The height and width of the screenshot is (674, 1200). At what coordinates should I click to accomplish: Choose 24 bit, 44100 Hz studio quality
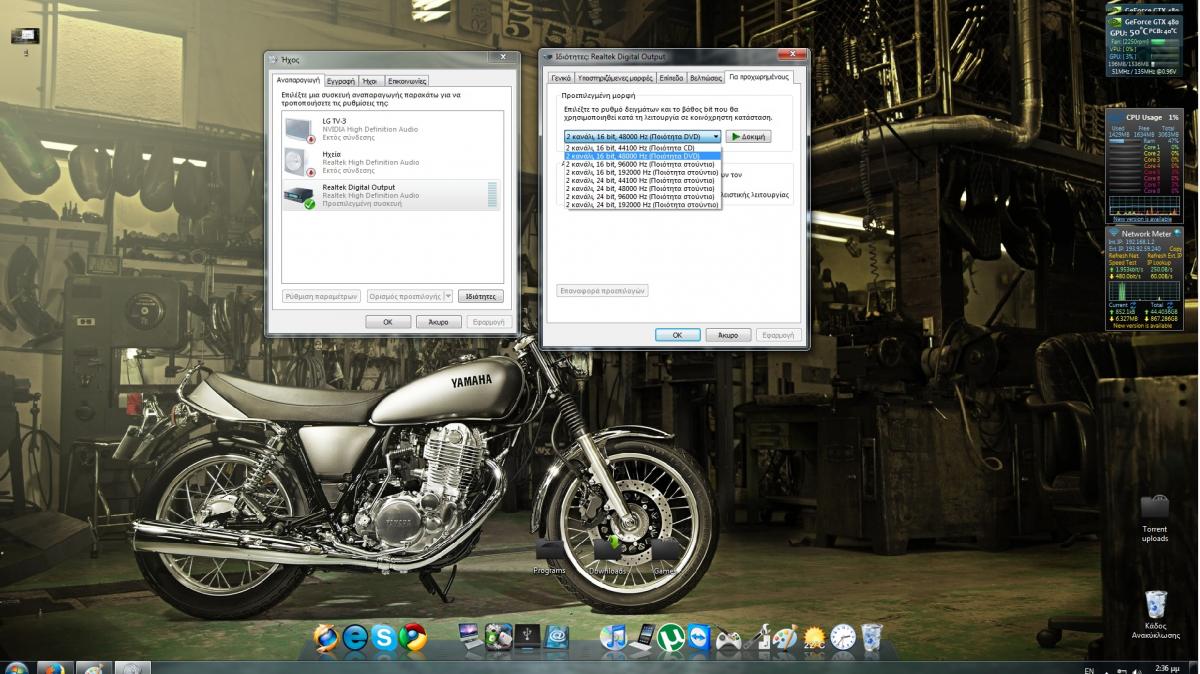click(644, 180)
